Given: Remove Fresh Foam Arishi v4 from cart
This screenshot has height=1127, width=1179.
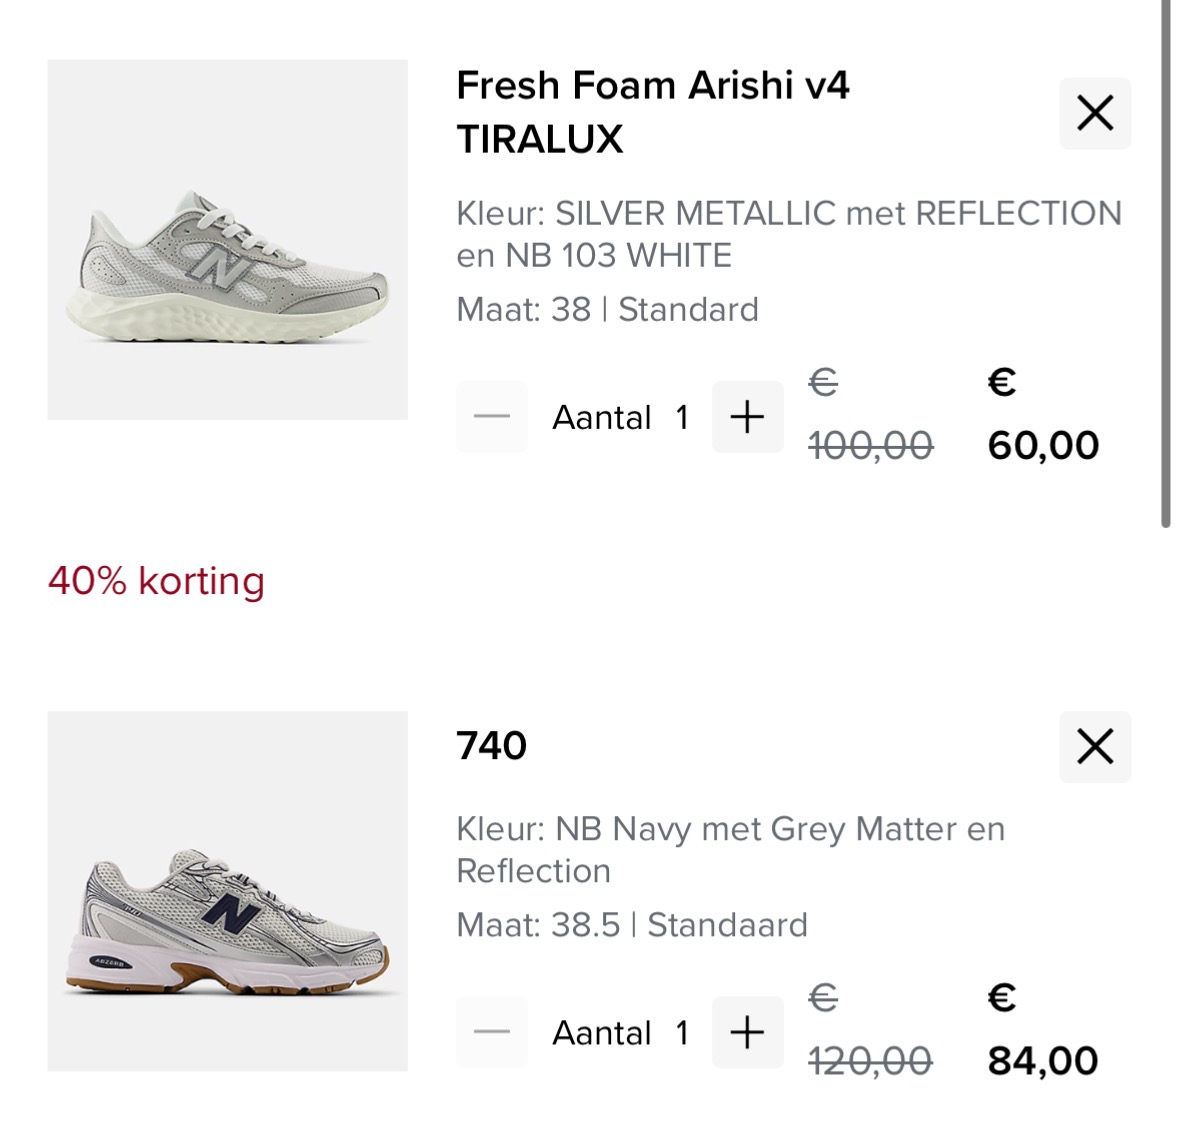Looking at the screenshot, I should (x=1094, y=113).
